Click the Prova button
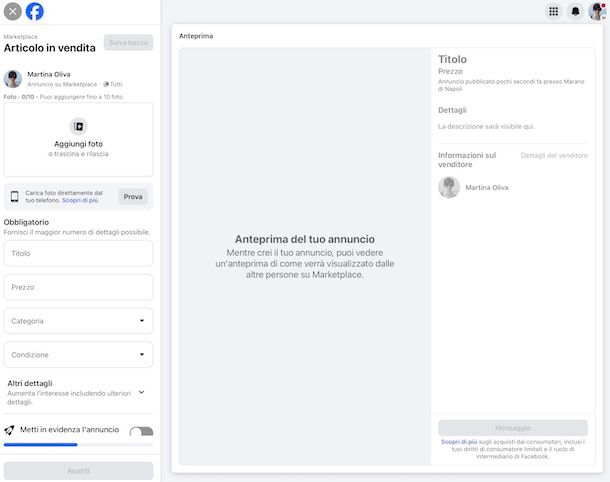Image resolution: width=610 pixels, height=482 pixels. [133, 197]
